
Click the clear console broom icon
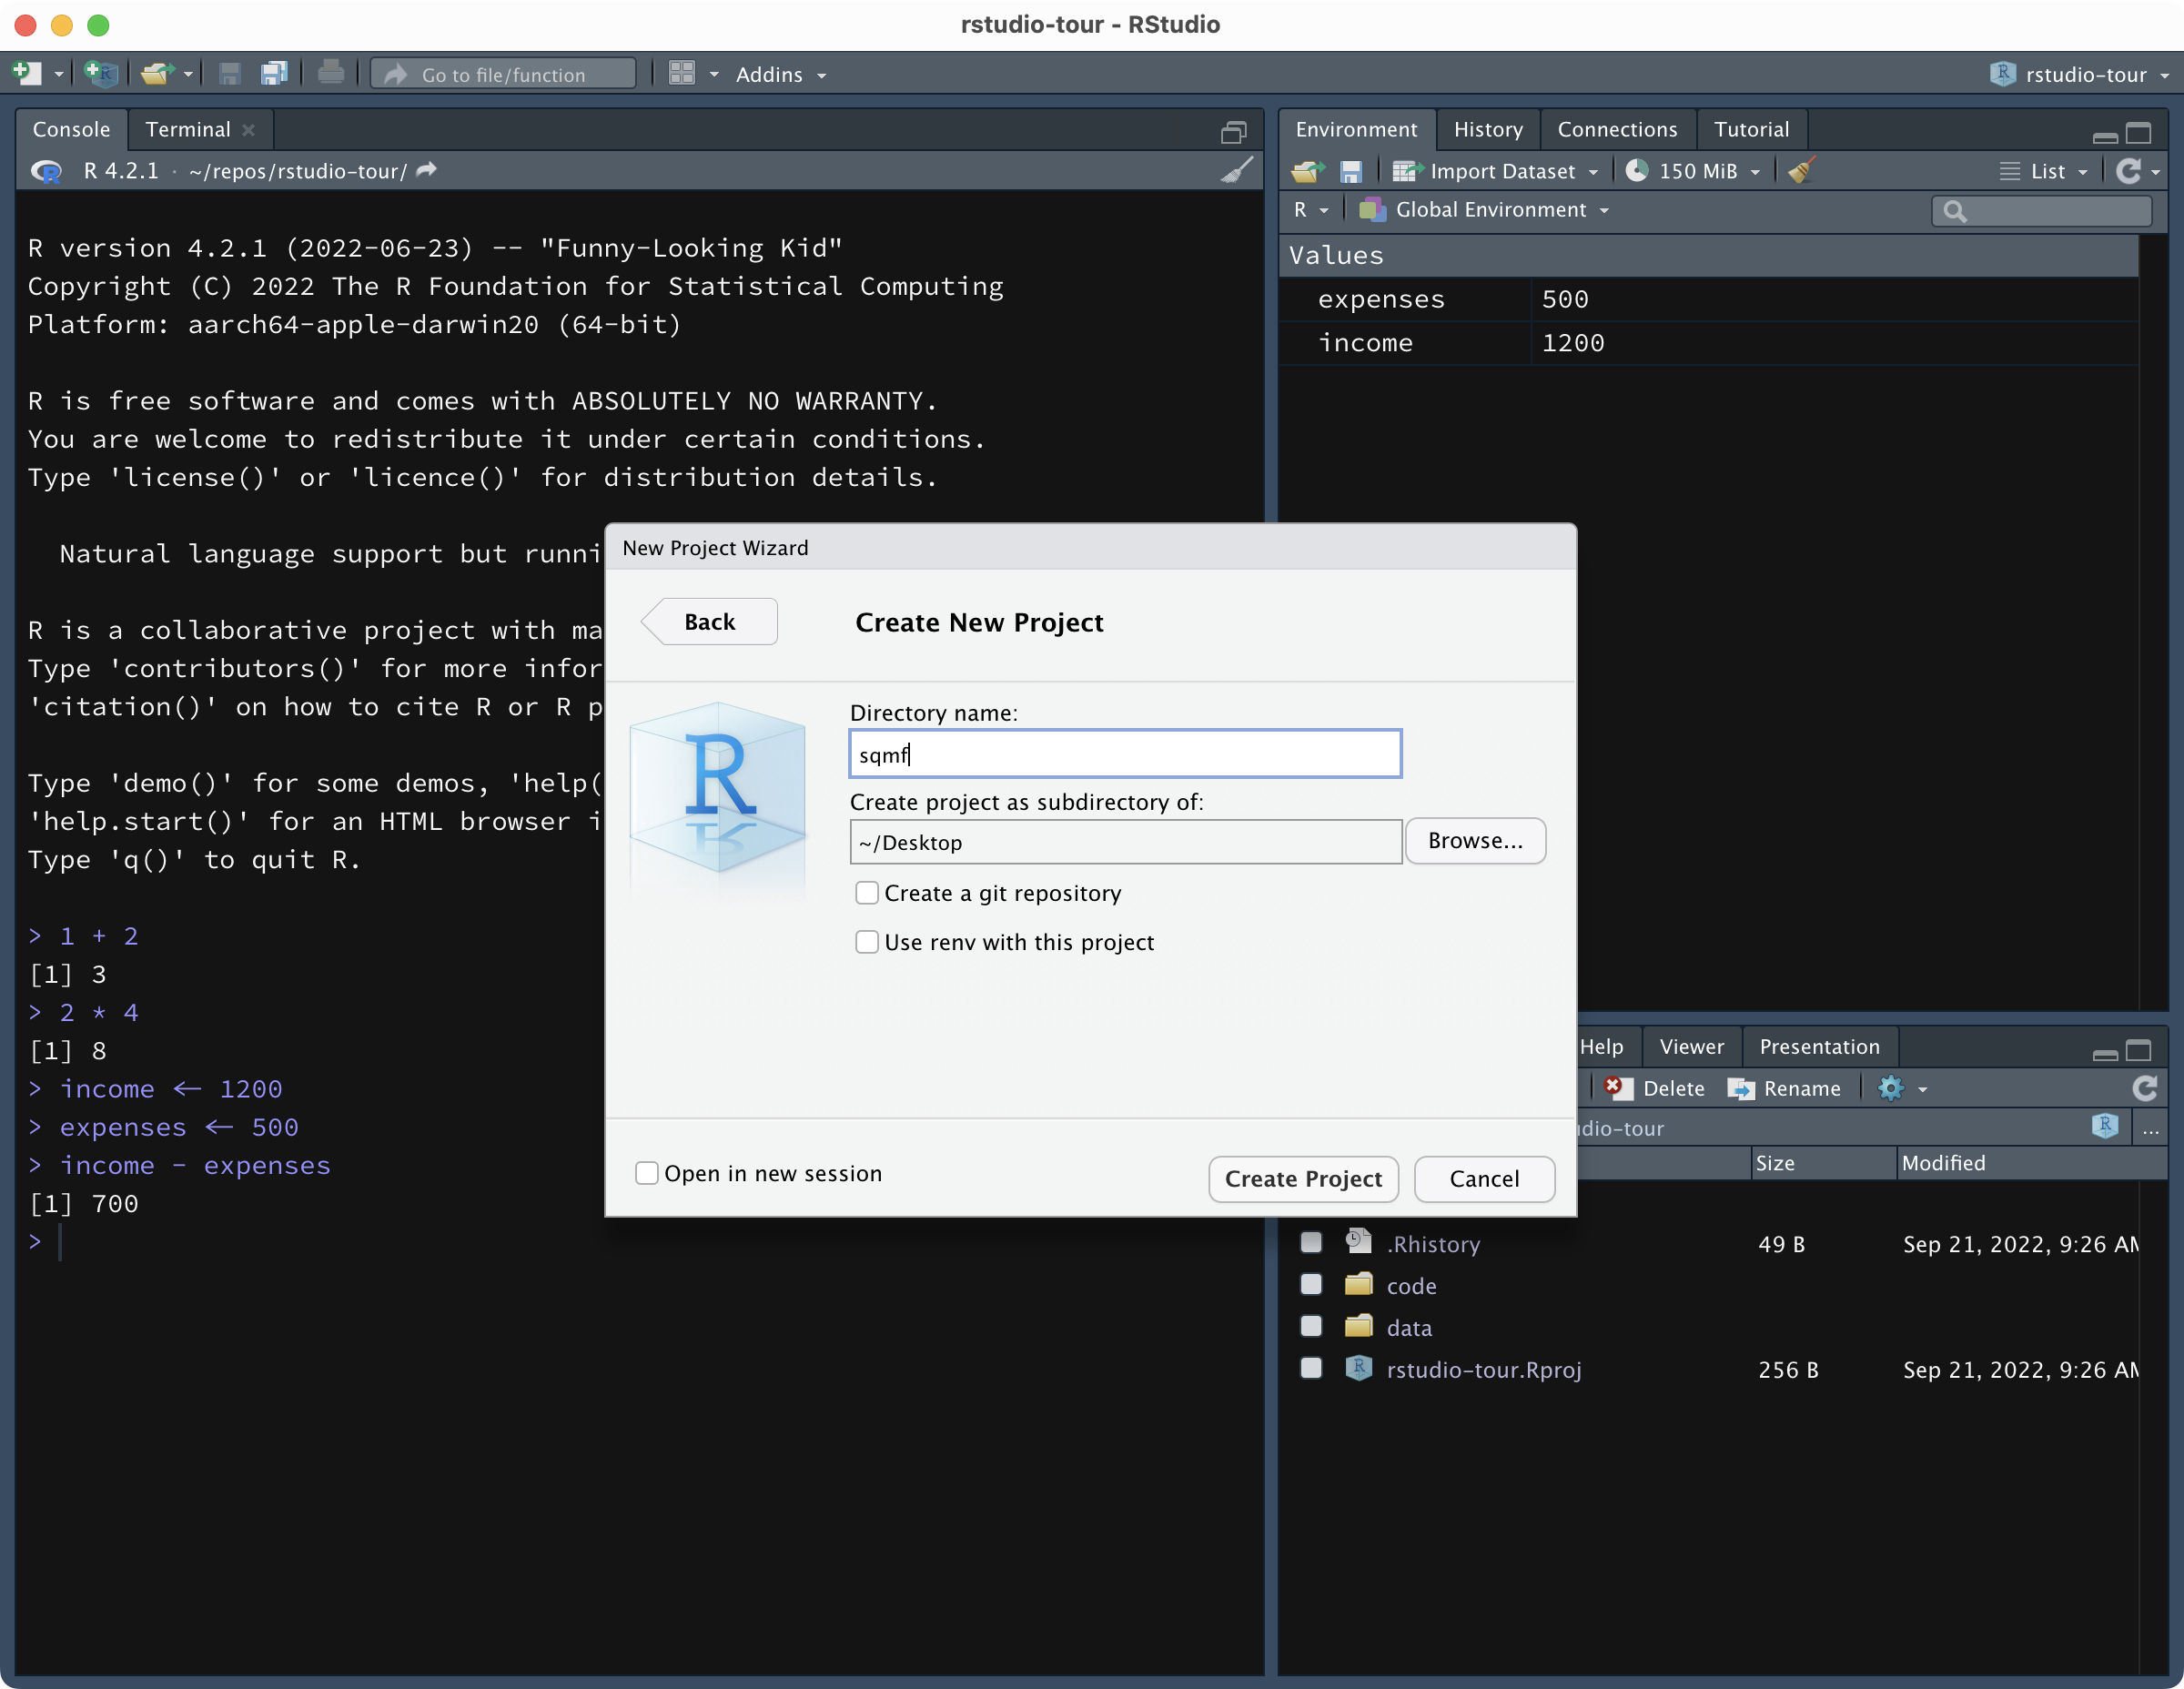click(1236, 171)
